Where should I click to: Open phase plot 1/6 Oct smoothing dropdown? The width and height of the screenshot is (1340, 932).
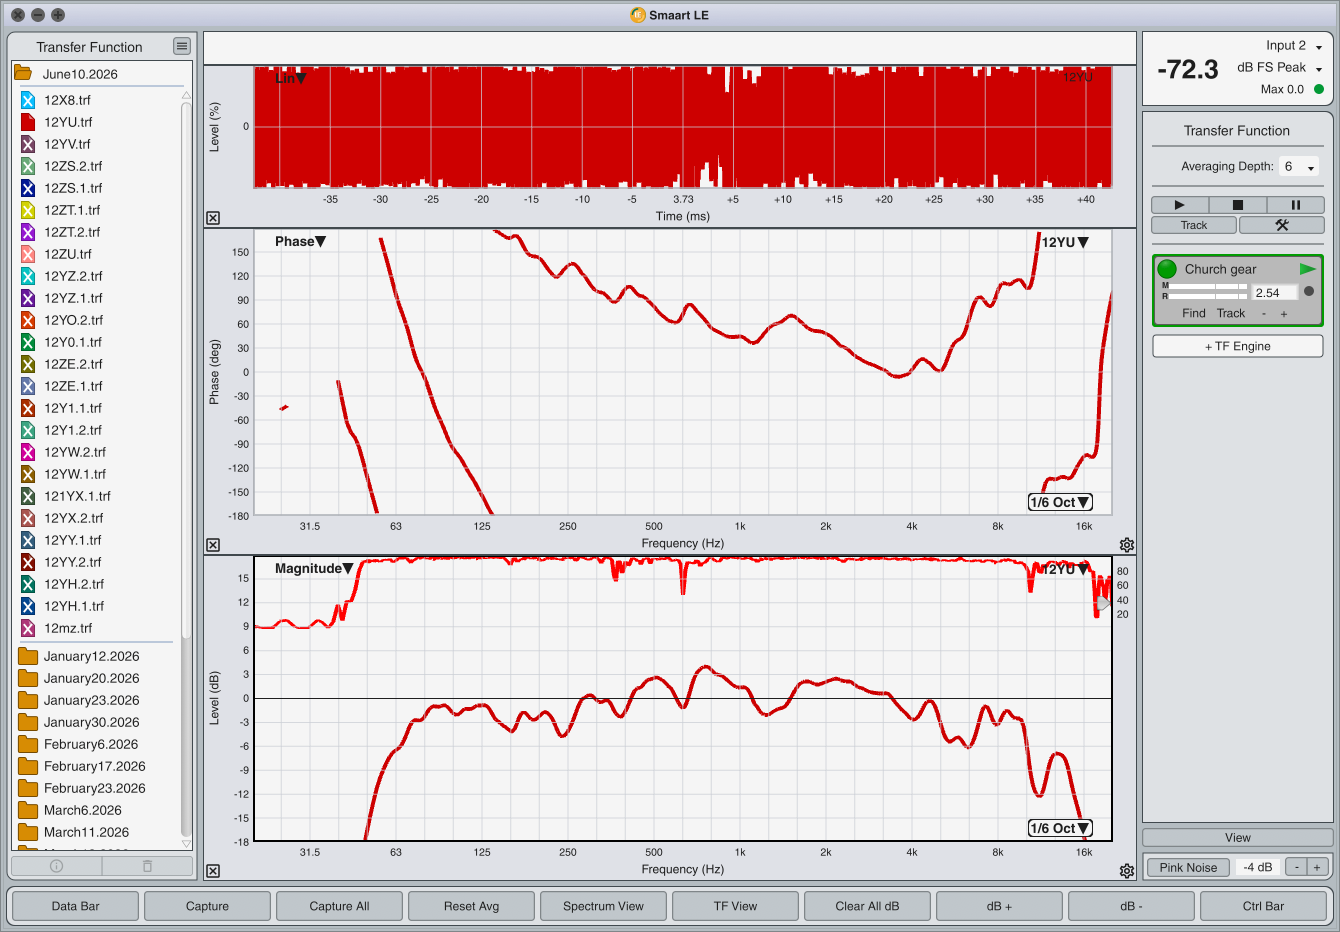(x=1060, y=502)
